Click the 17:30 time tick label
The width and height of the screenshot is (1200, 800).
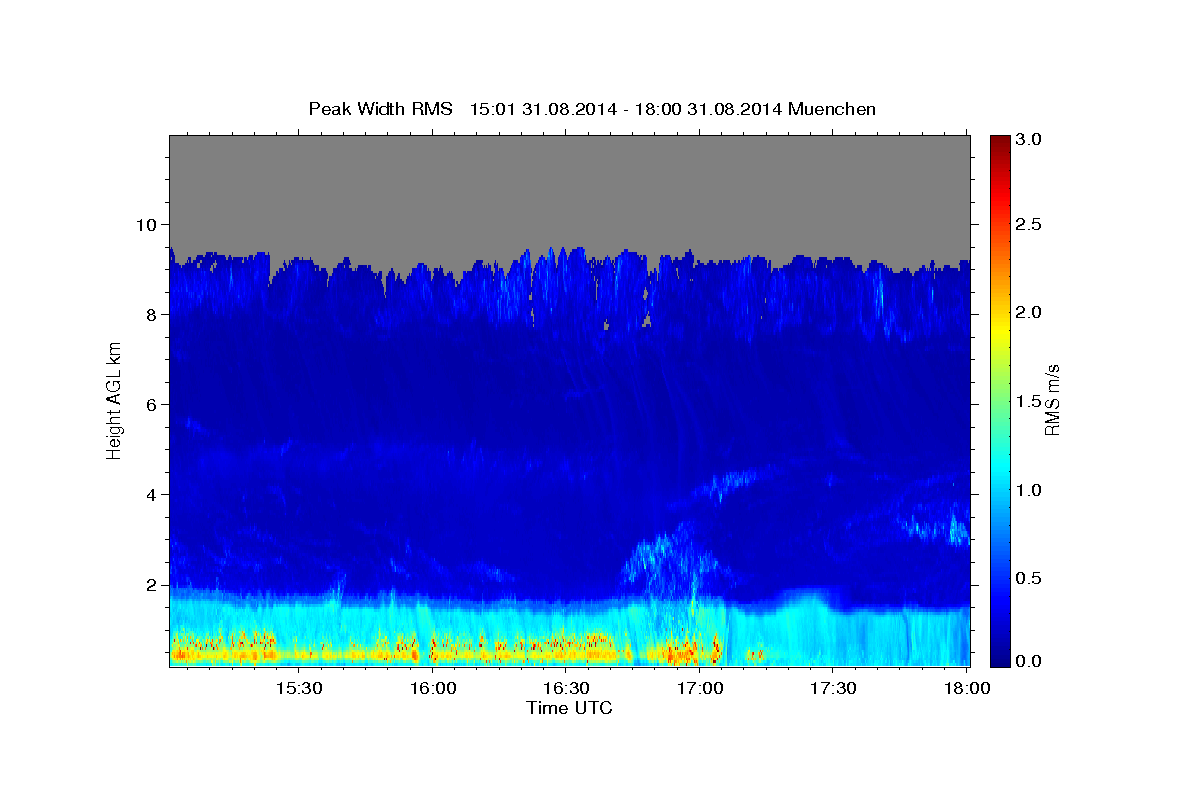834,689
